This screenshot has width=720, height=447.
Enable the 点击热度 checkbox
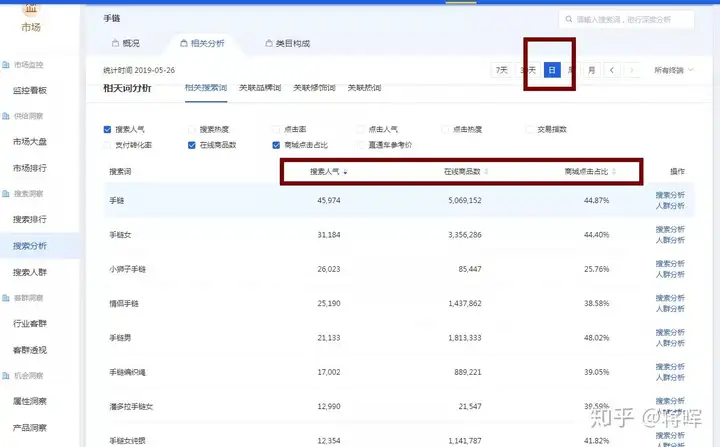coord(445,130)
